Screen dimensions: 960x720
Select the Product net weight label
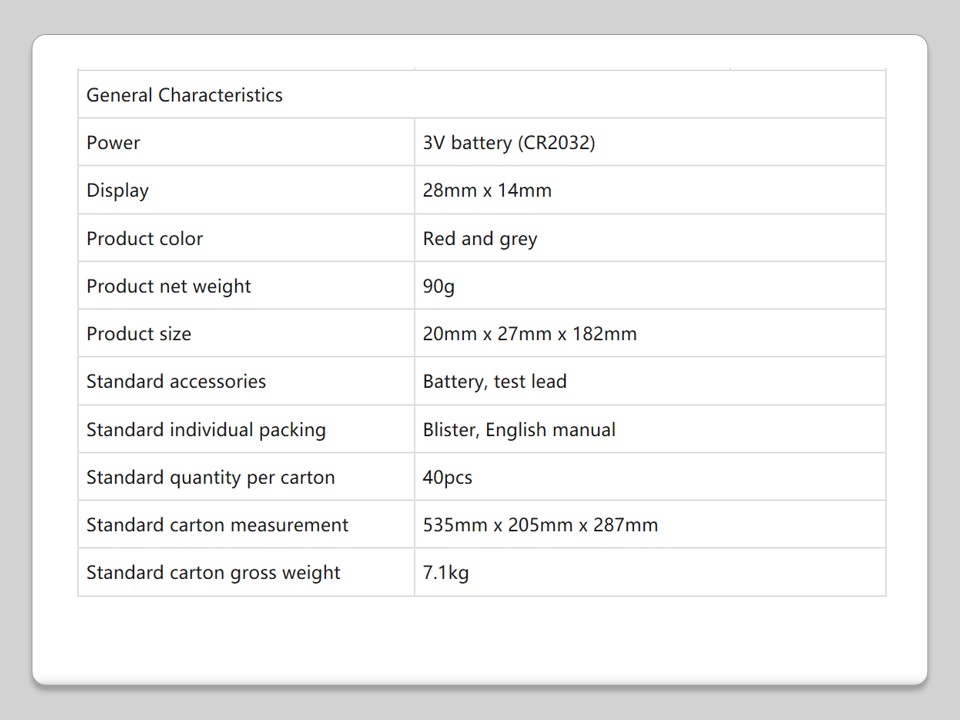pos(168,286)
